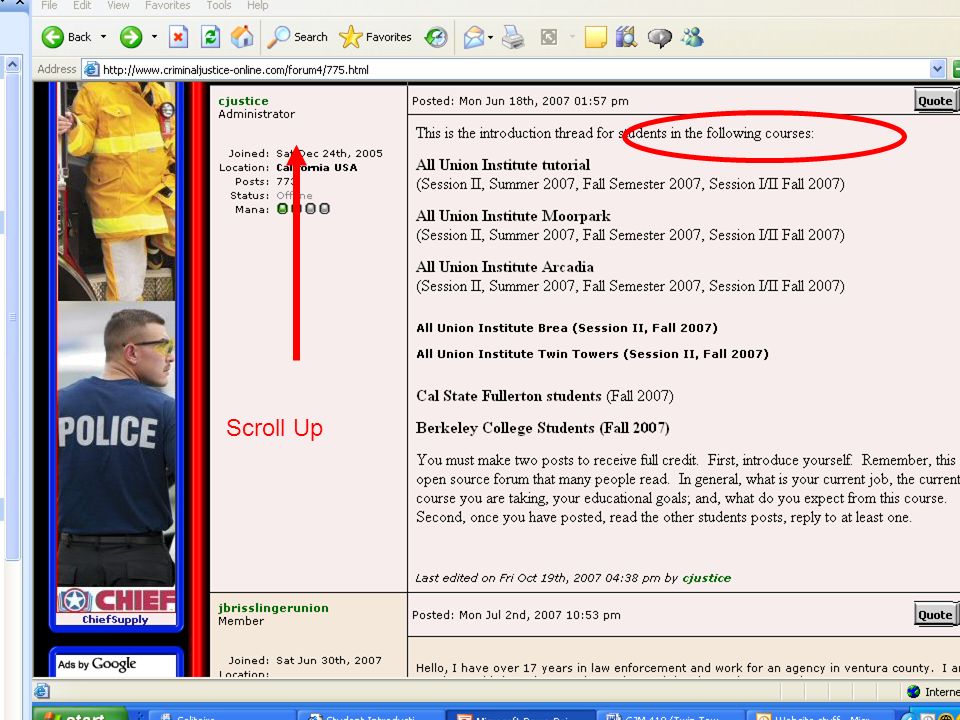Click the firefighter ad image

click(116, 192)
